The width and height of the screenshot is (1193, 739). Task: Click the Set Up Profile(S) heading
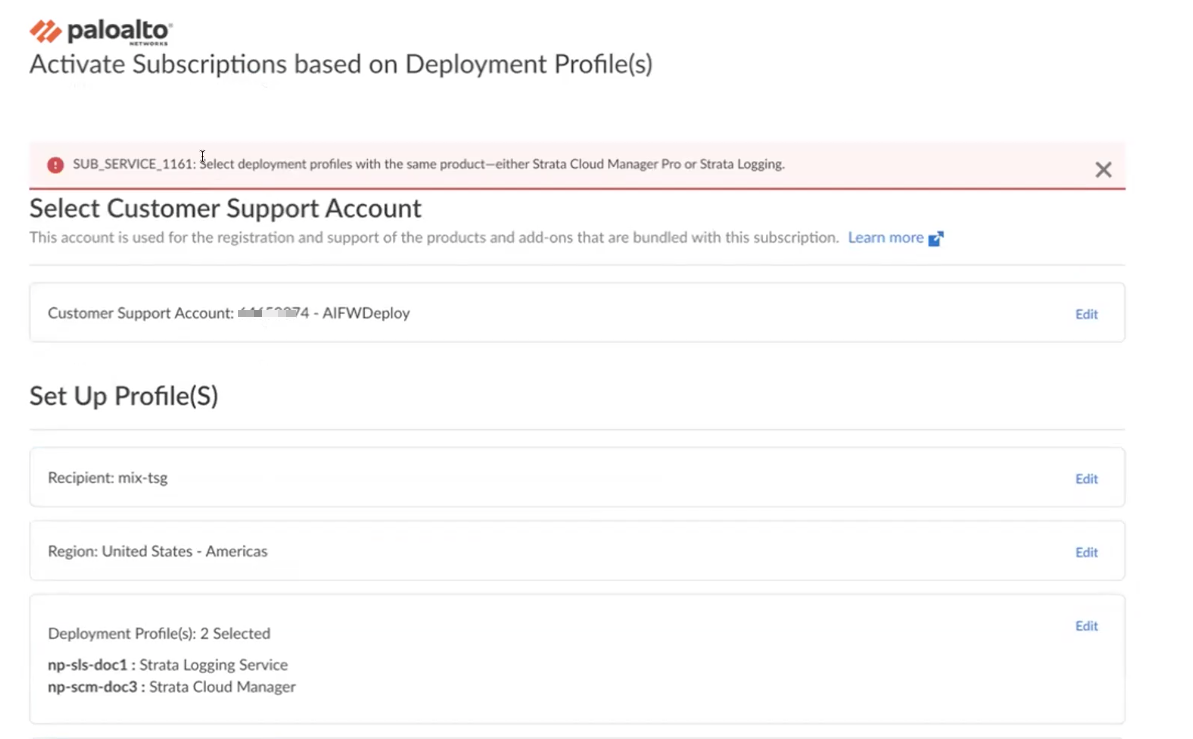(124, 396)
